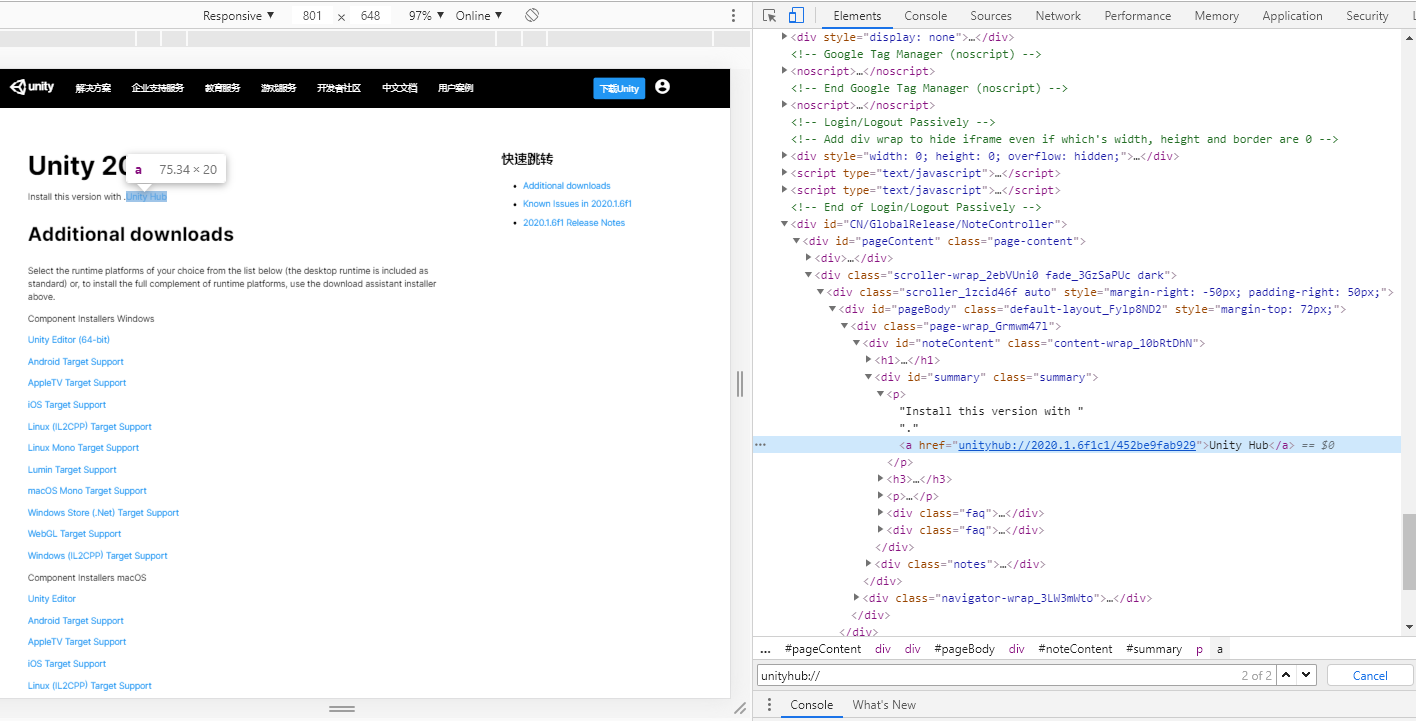Open Additional downloads quick link
The width and height of the screenshot is (1416, 721).
point(566,186)
